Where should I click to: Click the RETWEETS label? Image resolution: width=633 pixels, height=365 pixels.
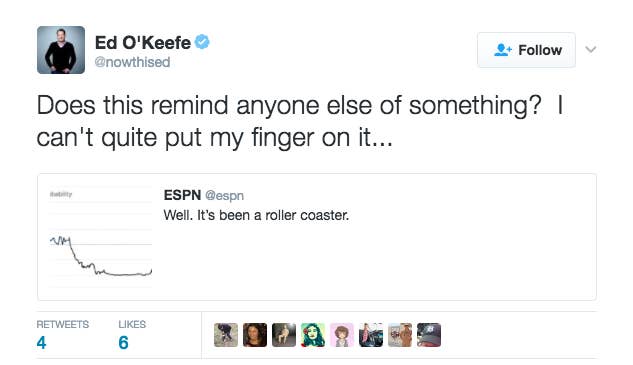[x=63, y=324]
